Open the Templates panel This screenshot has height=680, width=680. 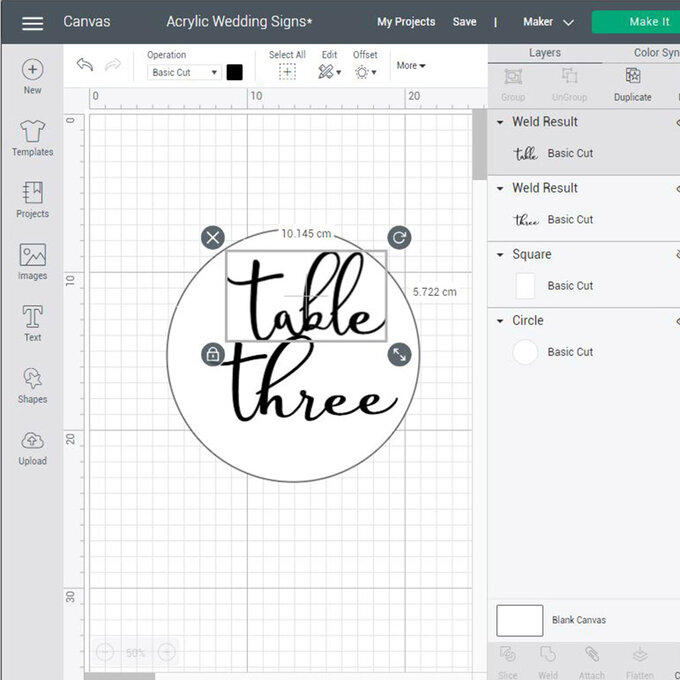[x=32, y=132]
